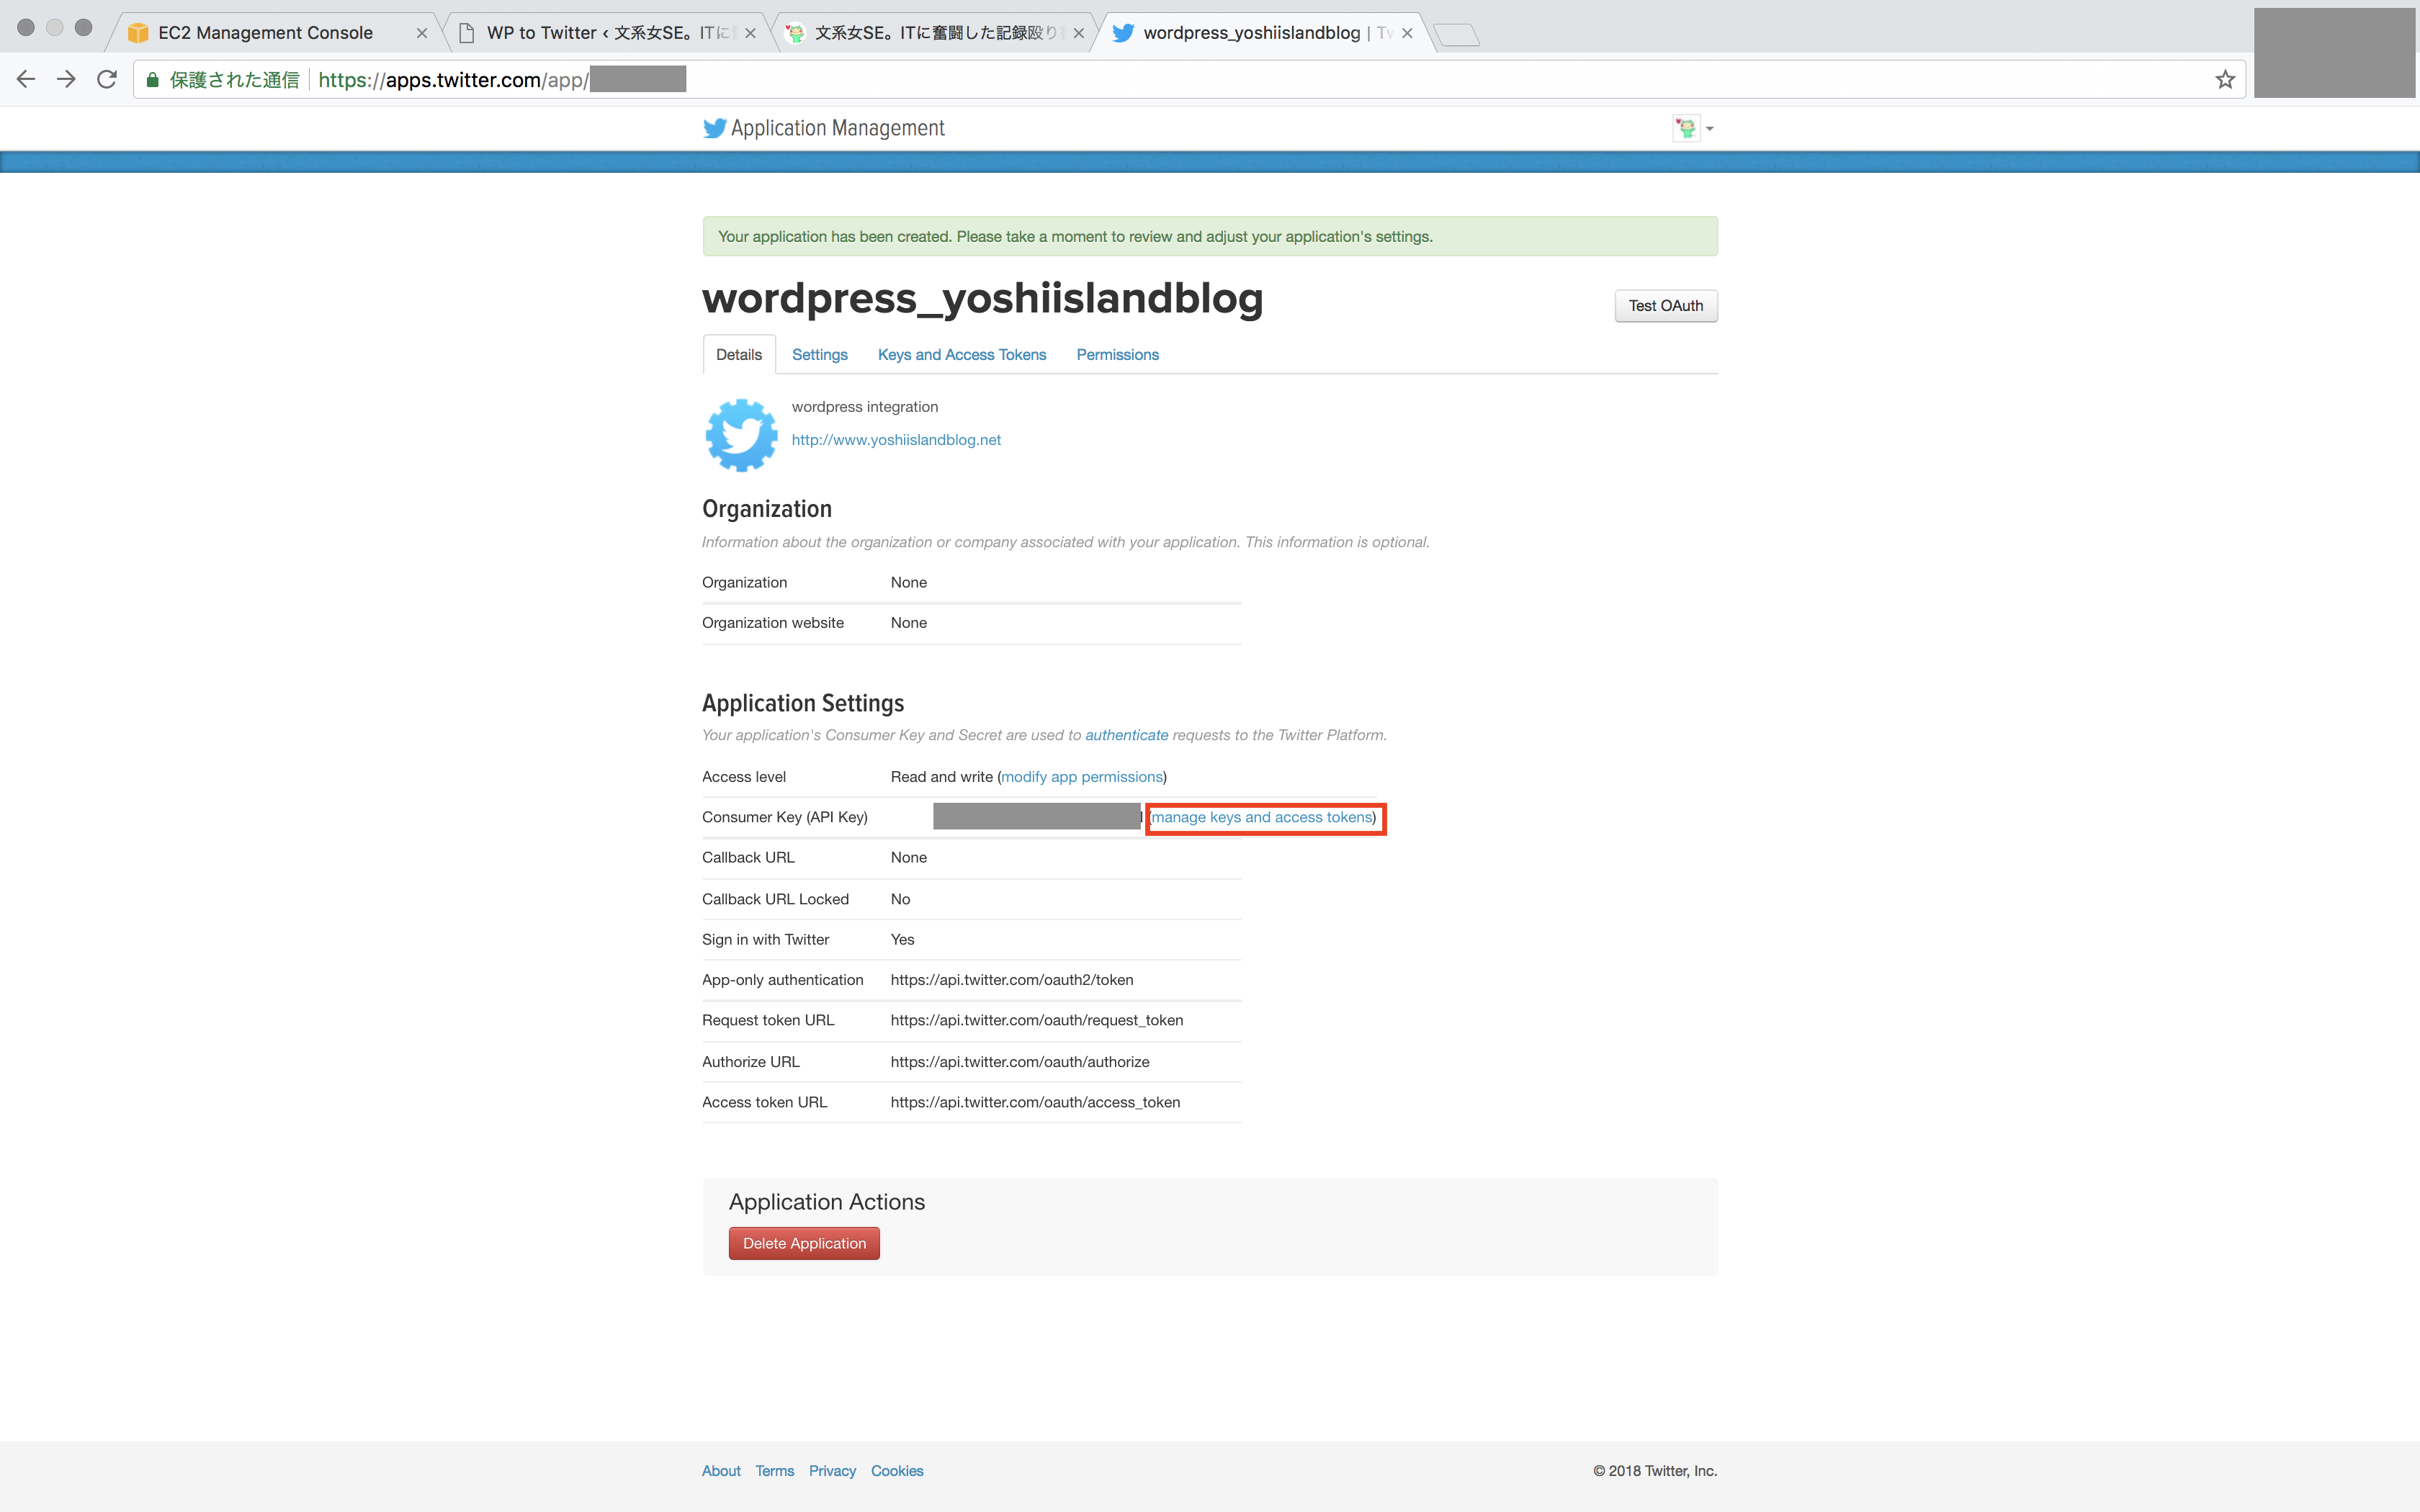Screen dimensions: 2420x1512
Task: Click the Delete Application button
Action: [x=804, y=1243]
